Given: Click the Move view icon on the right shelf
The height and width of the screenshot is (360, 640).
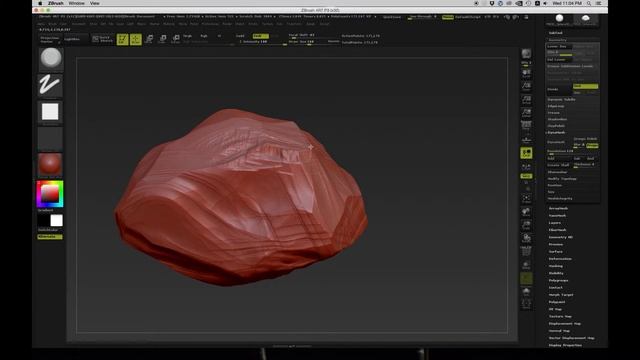Looking at the screenshot, I should click(526, 212).
